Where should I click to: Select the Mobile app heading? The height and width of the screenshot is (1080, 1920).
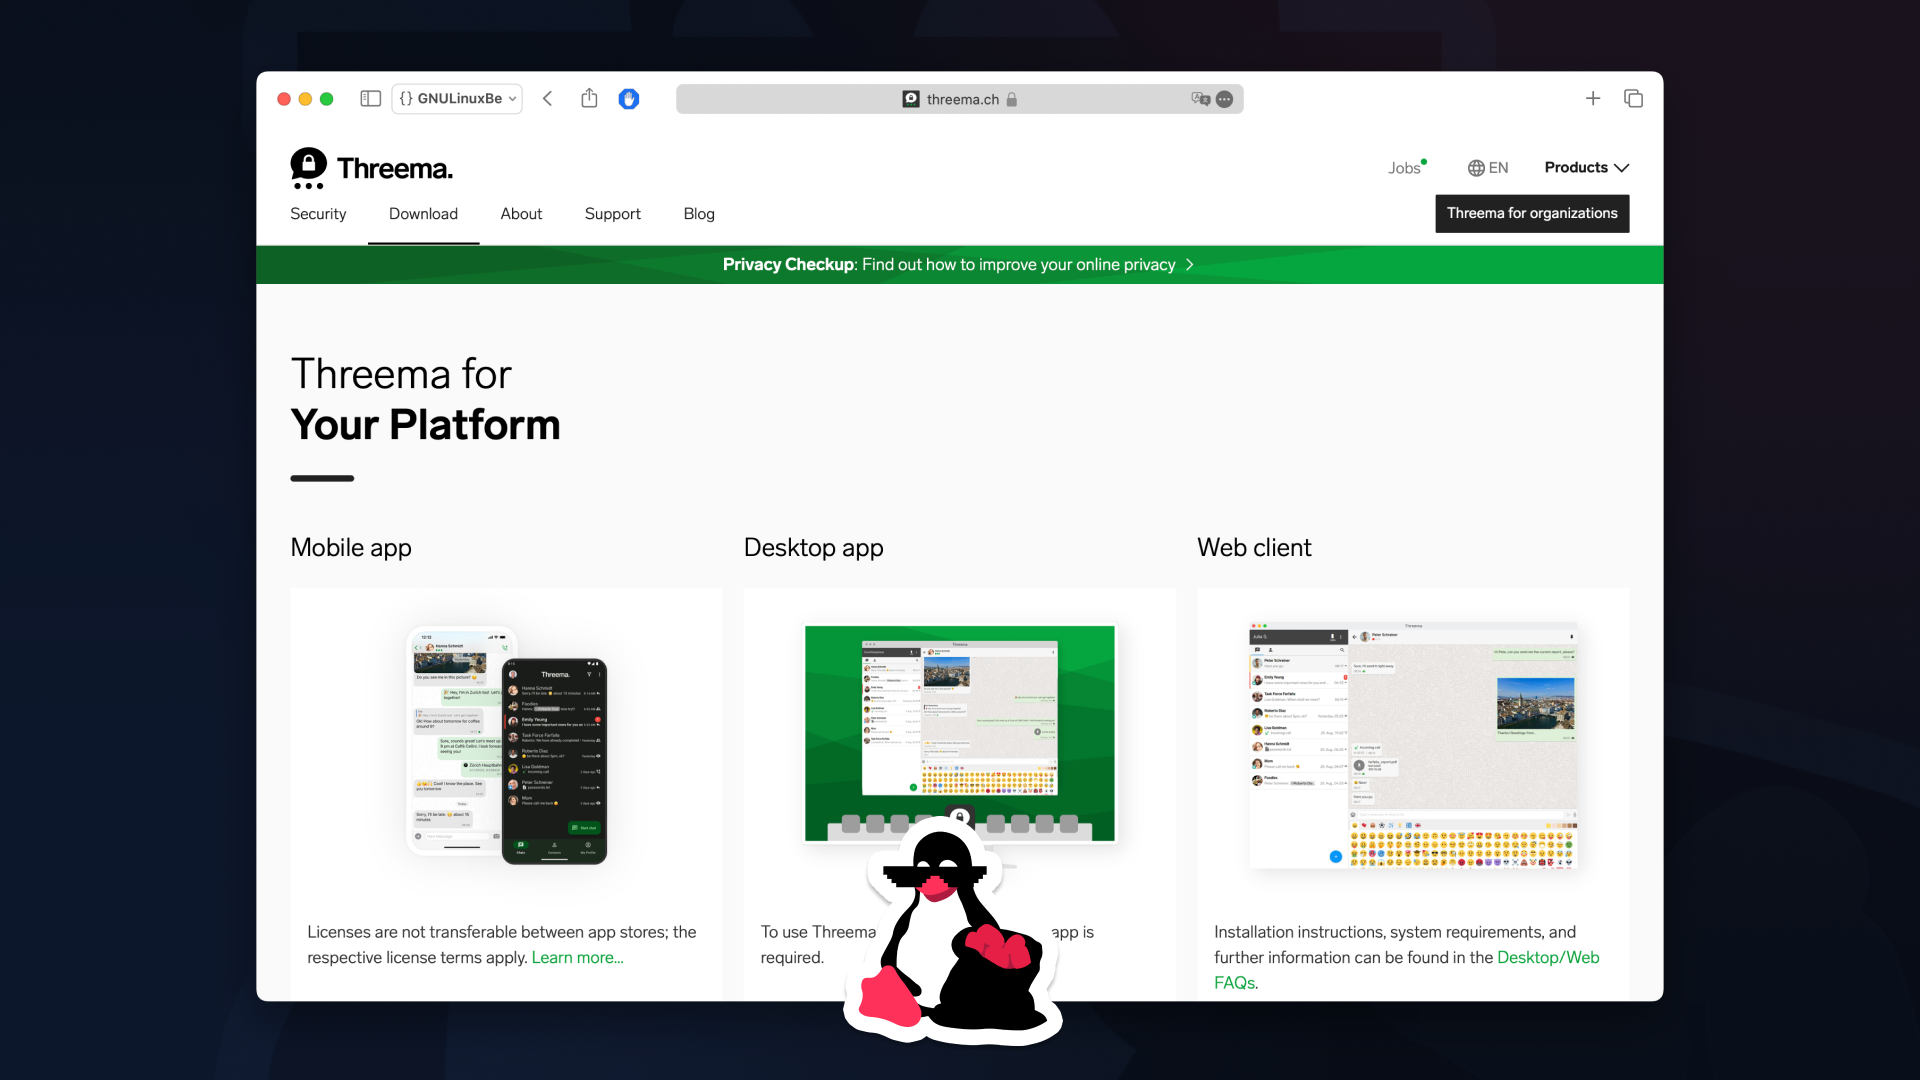click(x=351, y=548)
